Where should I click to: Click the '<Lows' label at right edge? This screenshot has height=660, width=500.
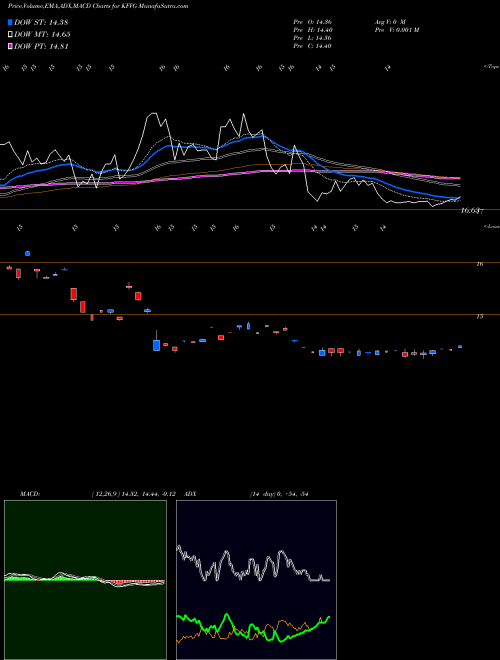coord(492,226)
